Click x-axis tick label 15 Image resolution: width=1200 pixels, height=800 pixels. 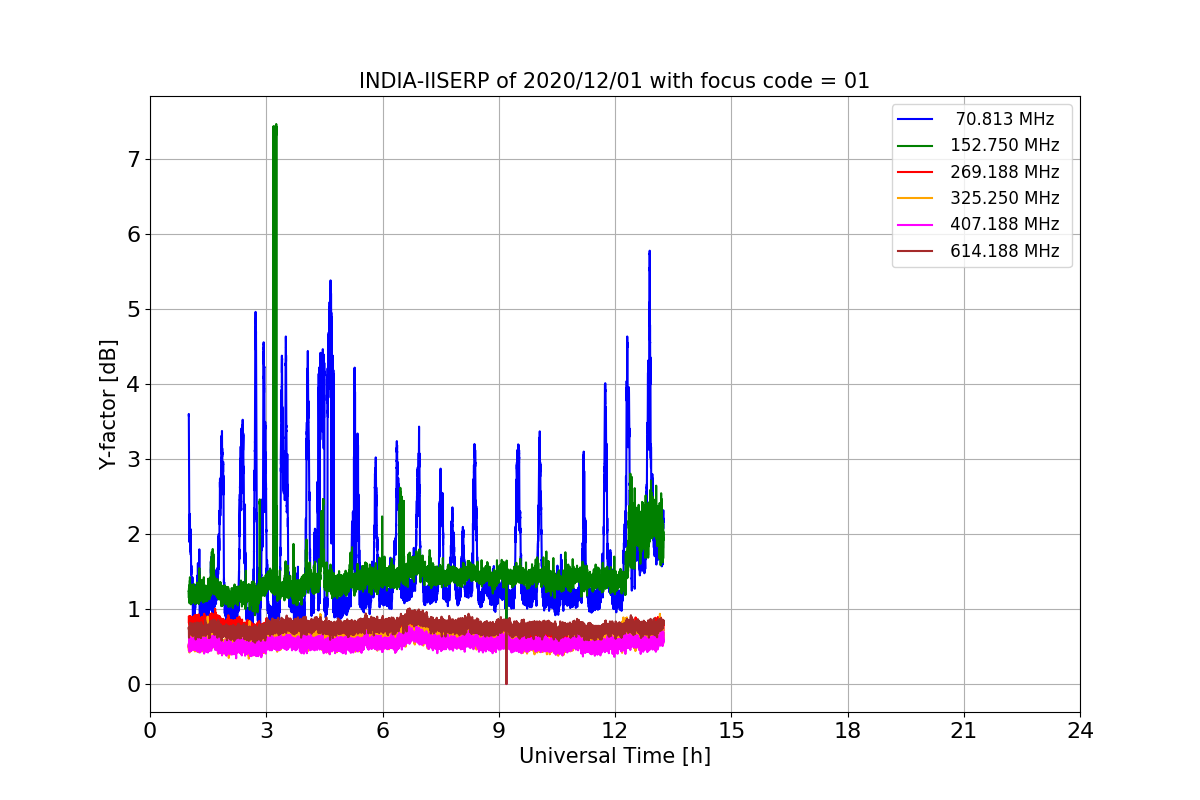click(x=731, y=730)
